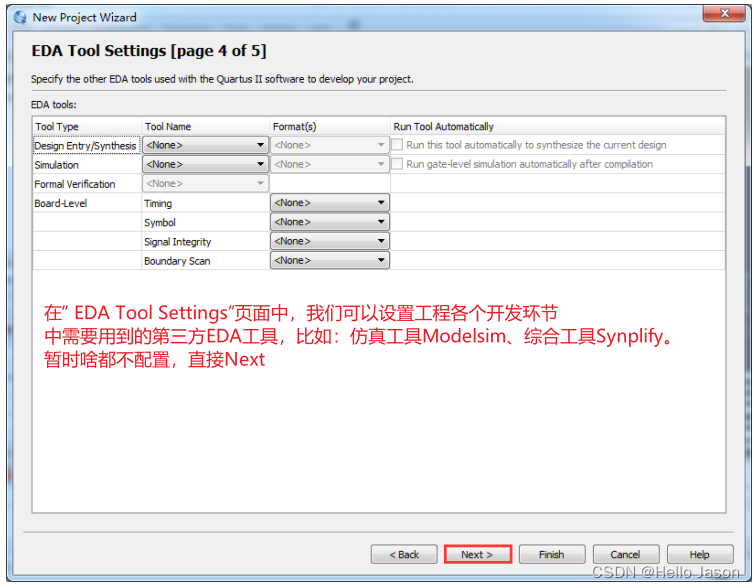Click the Cancel button
The height and width of the screenshot is (588, 754).
click(x=626, y=554)
